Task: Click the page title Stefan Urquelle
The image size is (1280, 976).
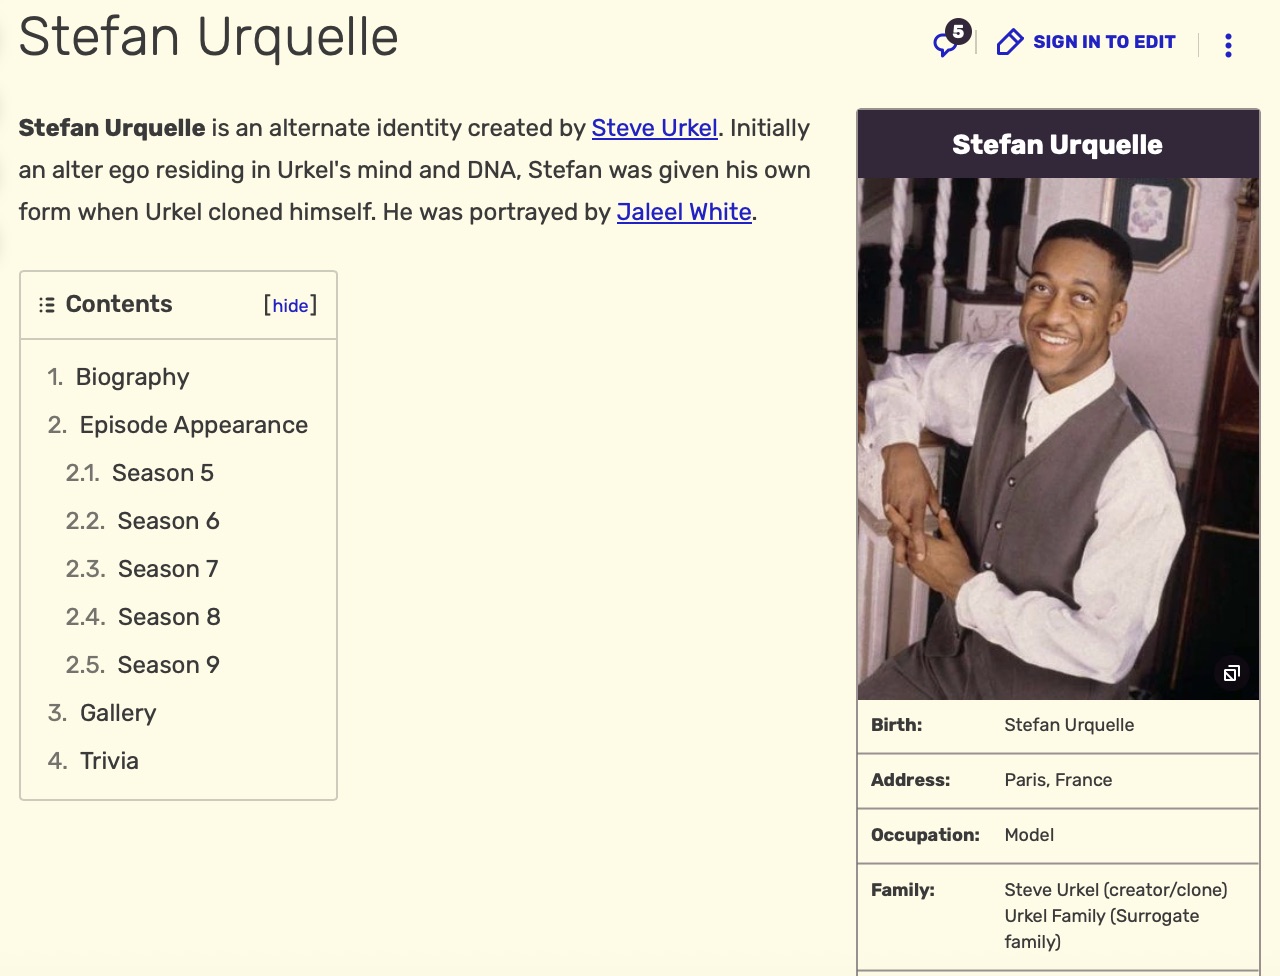Action: [x=208, y=37]
